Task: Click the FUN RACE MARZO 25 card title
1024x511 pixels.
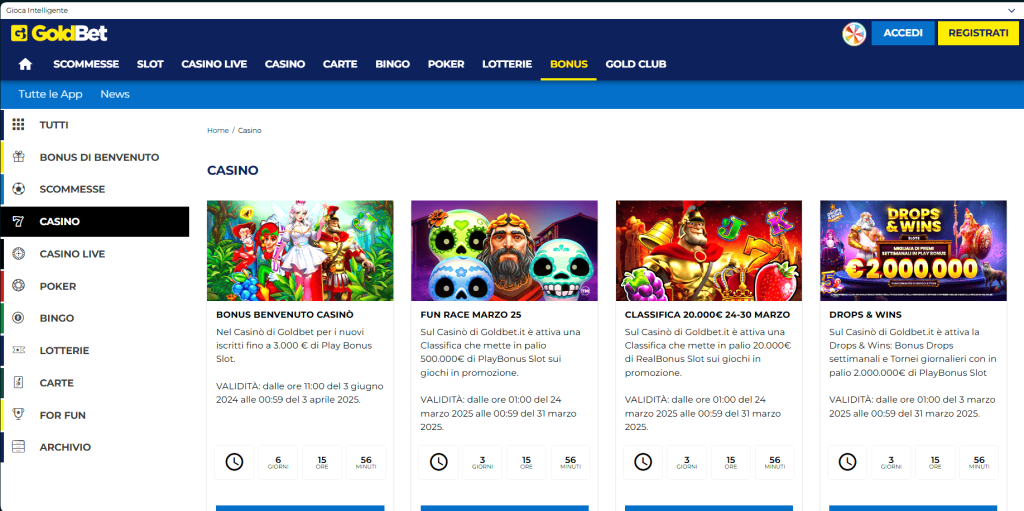Action: 470,314
